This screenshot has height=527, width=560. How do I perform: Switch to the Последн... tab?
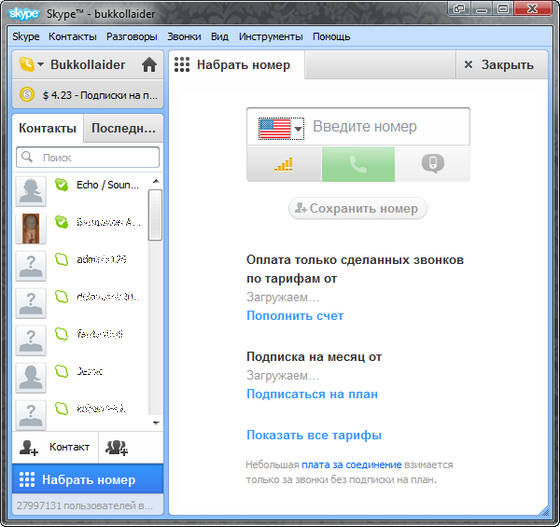123,128
